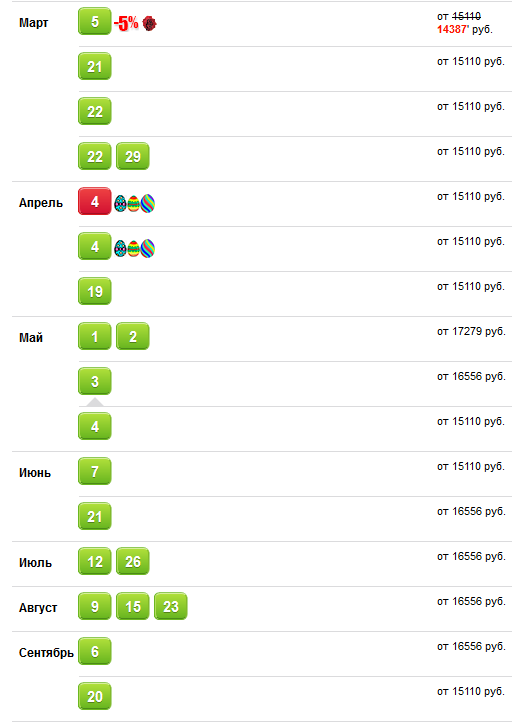Select the September 6 date button

pyautogui.click(x=94, y=651)
